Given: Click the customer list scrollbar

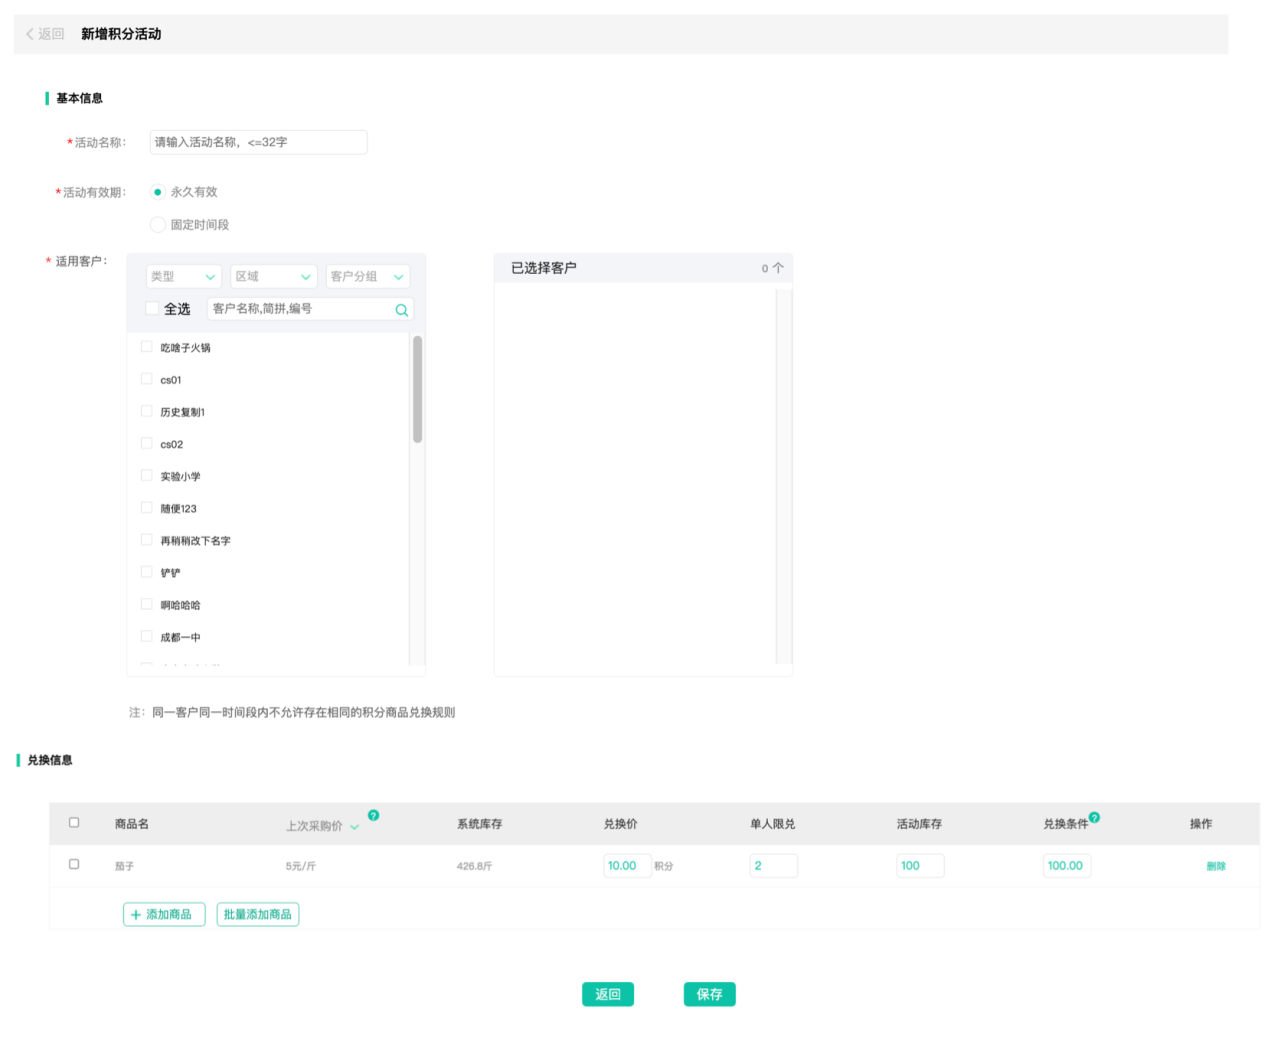Looking at the screenshot, I should tap(417, 390).
